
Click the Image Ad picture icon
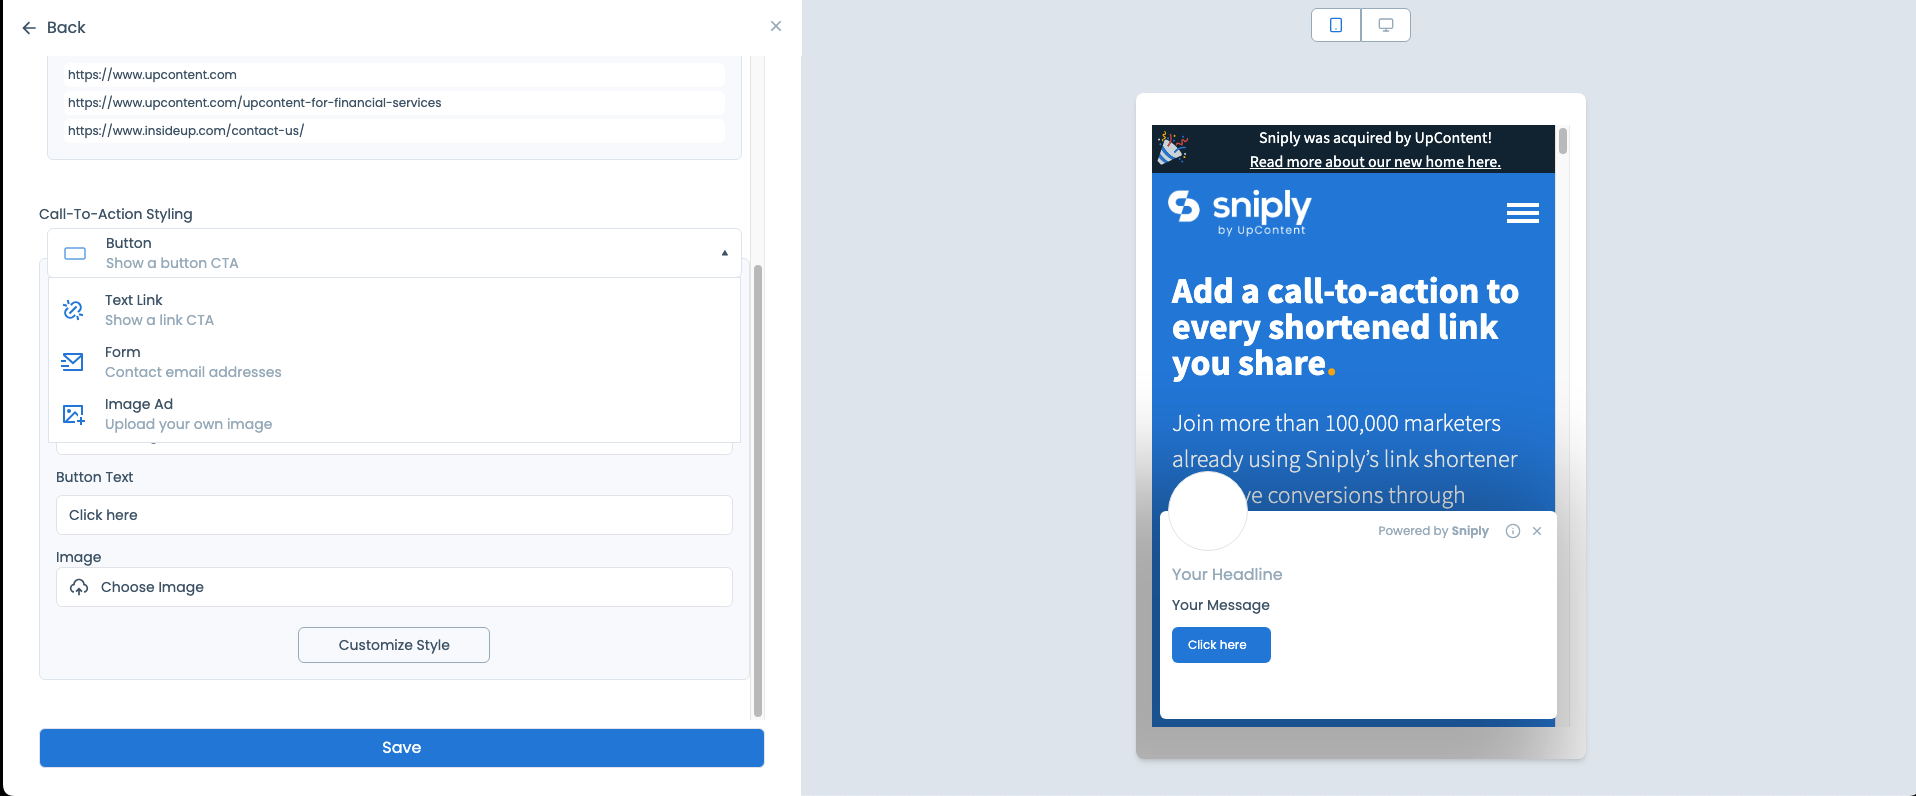(73, 414)
